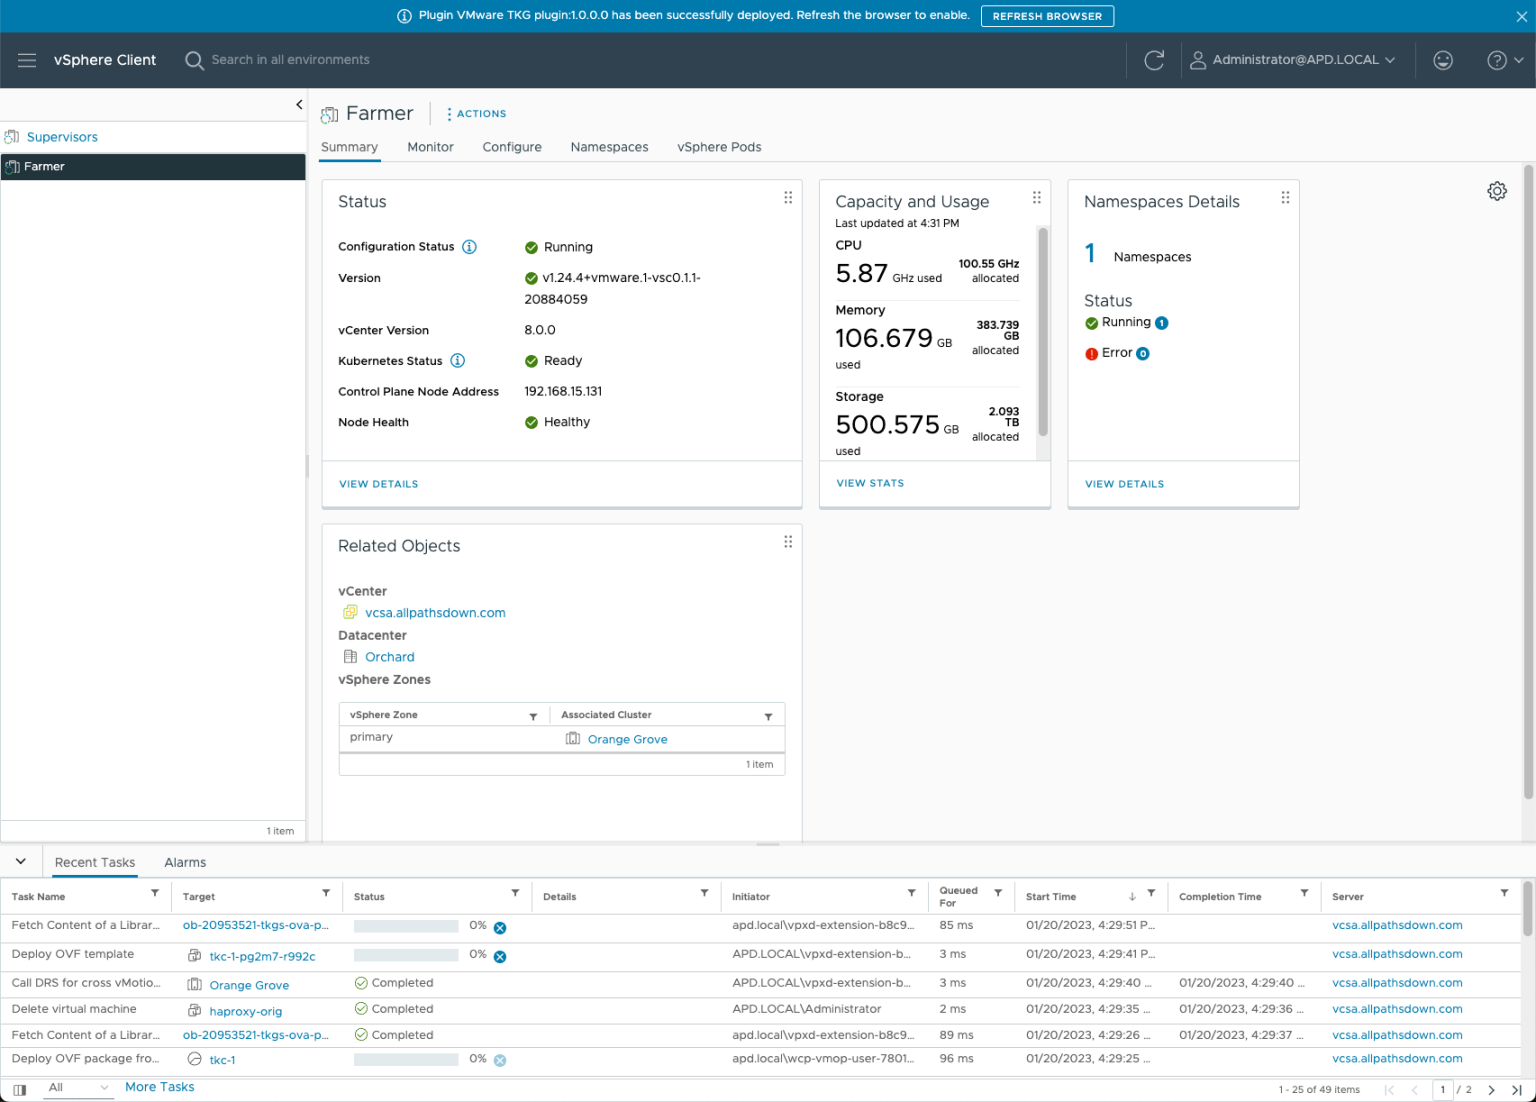Click the Refresh Browser button

tap(1046, 16)
